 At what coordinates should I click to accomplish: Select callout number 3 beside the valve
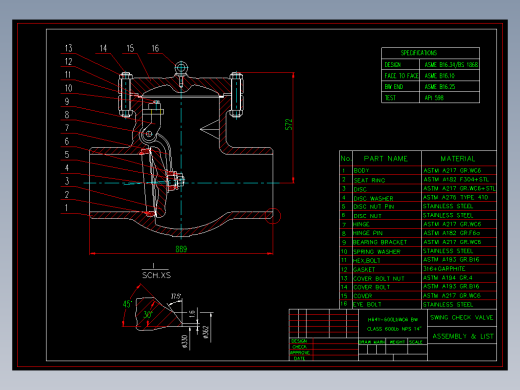click(67, 181)
